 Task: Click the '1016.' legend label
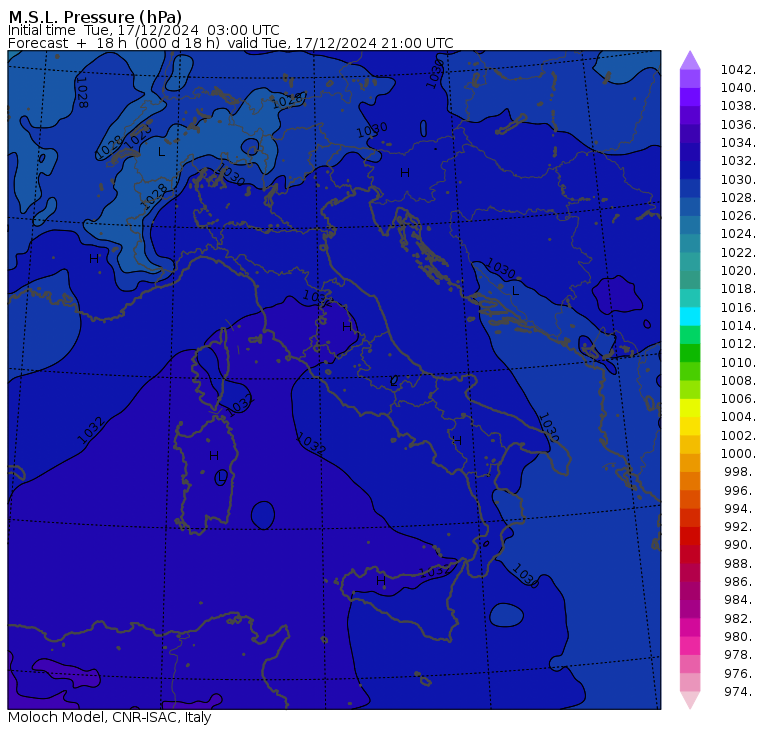(738, 307)
